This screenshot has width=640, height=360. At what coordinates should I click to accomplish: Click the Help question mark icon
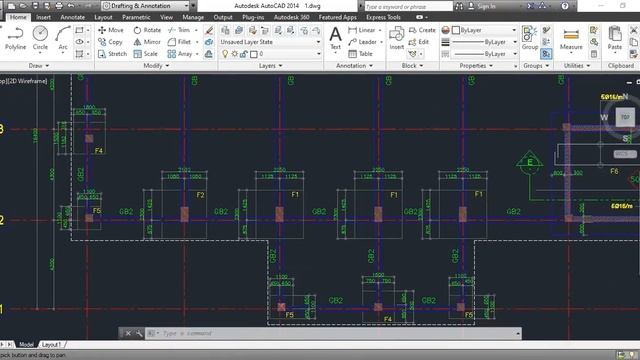564,6
